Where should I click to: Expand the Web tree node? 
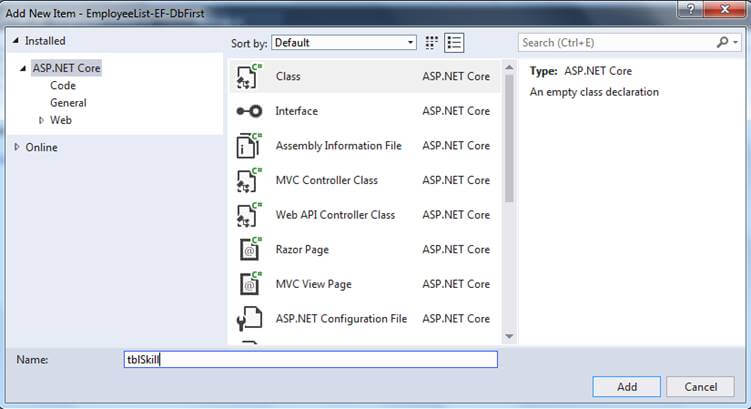coord(41,120)
